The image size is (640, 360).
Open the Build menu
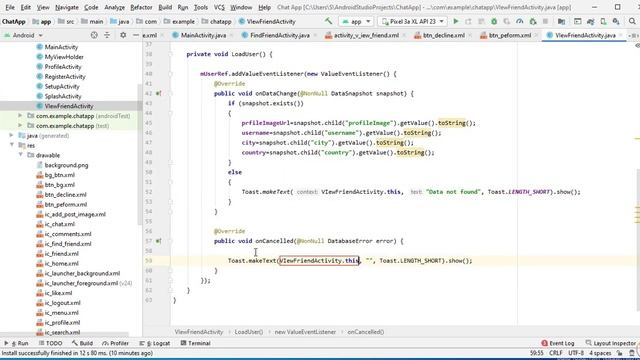(165, 7)
